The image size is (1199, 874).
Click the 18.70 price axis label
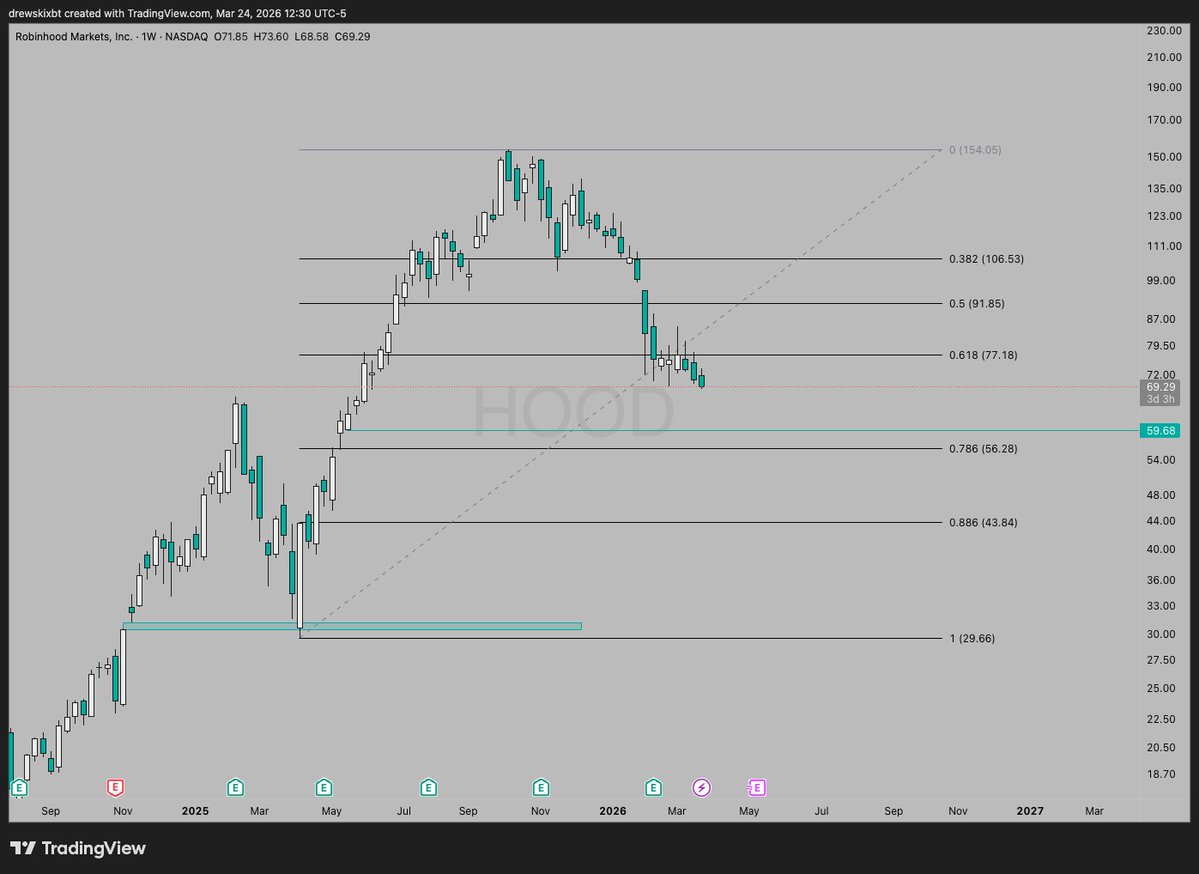(1161, 774)
